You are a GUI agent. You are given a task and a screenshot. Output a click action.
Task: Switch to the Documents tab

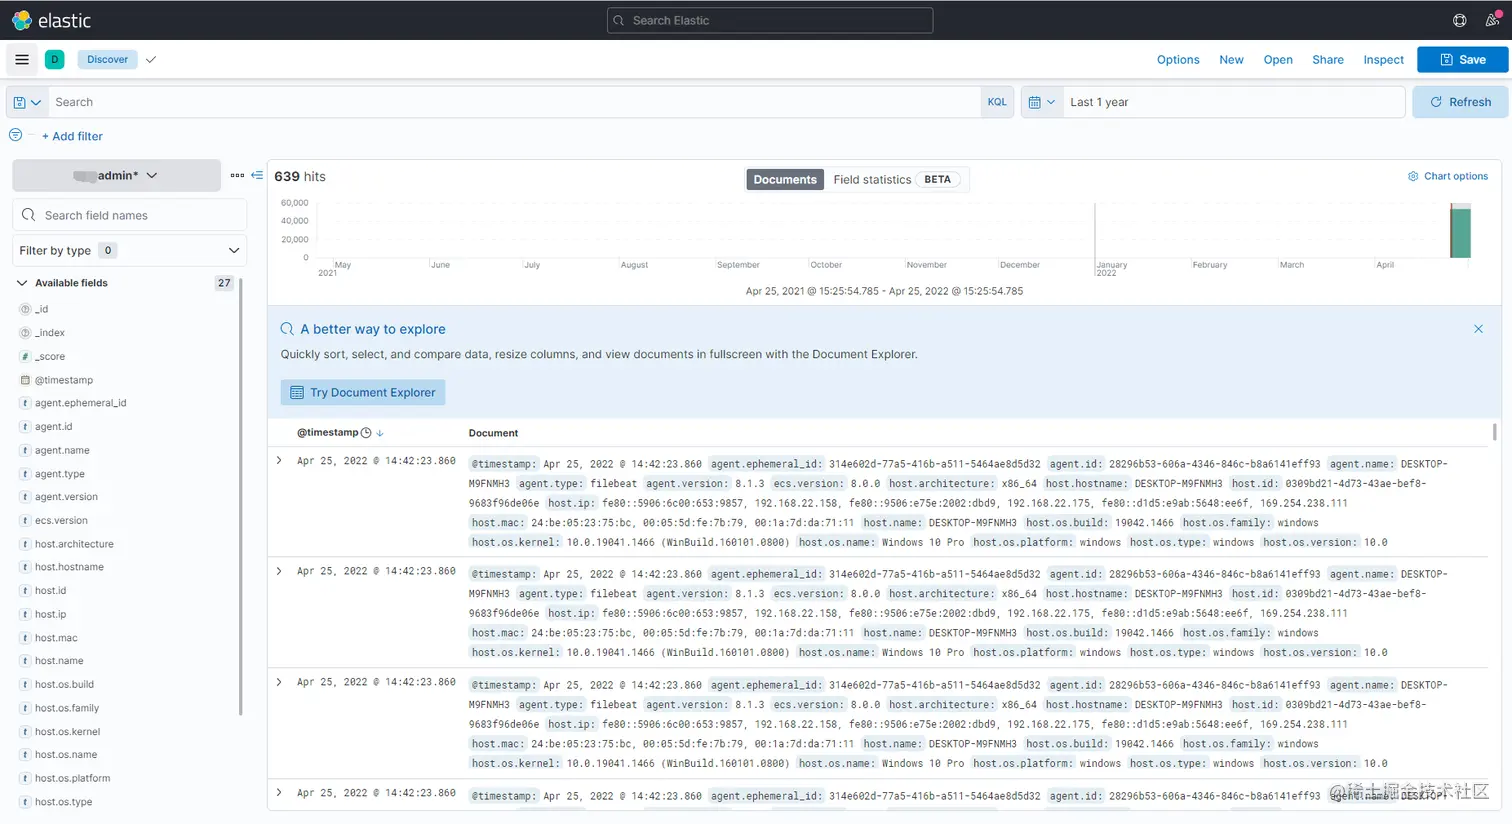(785, 179)
